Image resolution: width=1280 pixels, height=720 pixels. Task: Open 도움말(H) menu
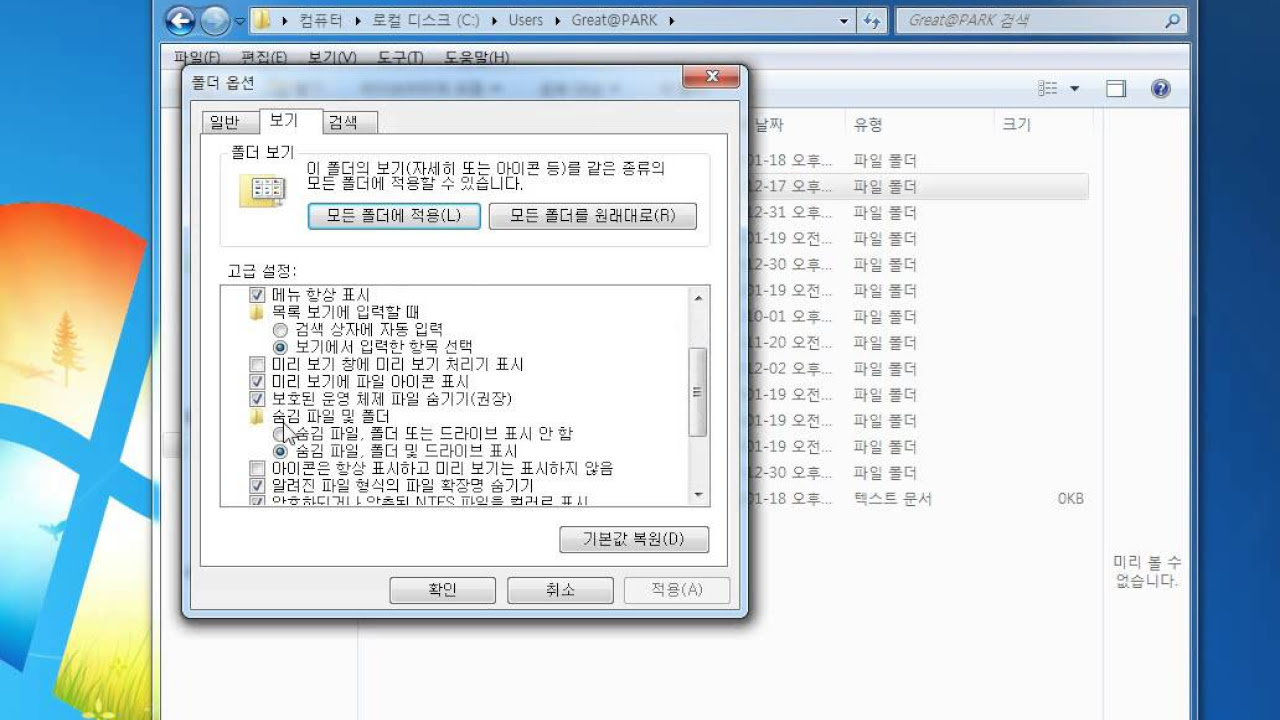pos(476,58)
